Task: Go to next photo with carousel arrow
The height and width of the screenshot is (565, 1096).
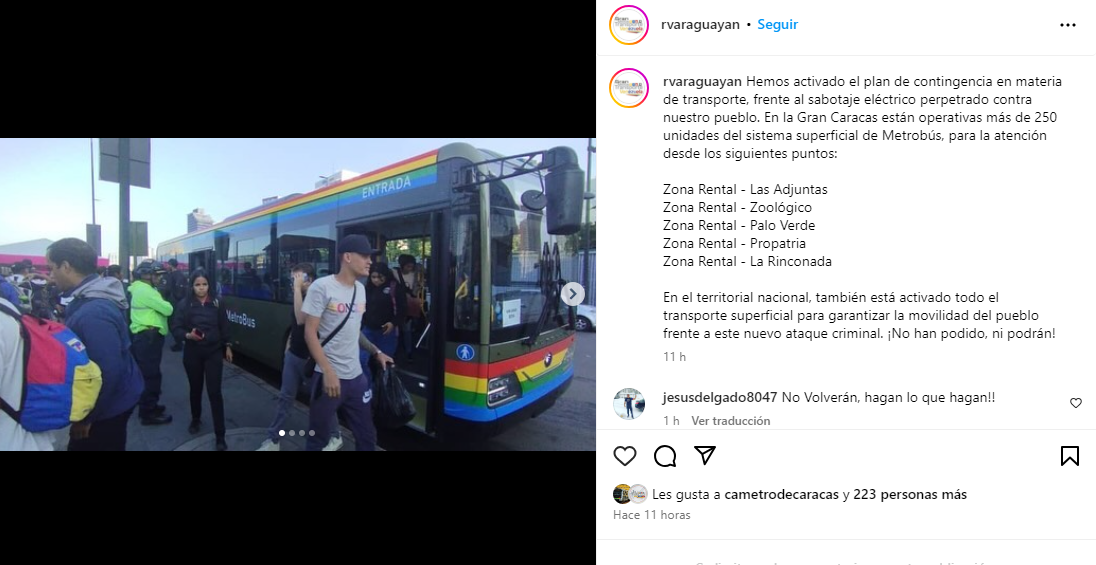Action: point(572,294)
